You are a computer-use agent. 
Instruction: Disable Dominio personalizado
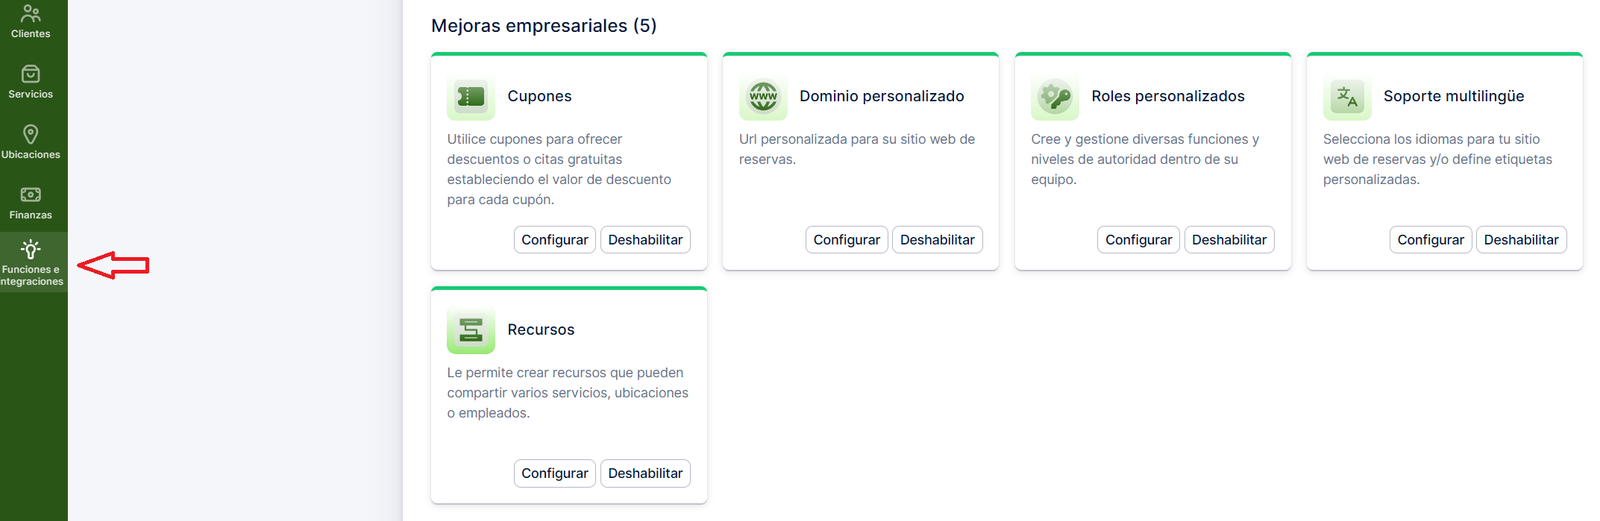[937, 240]
